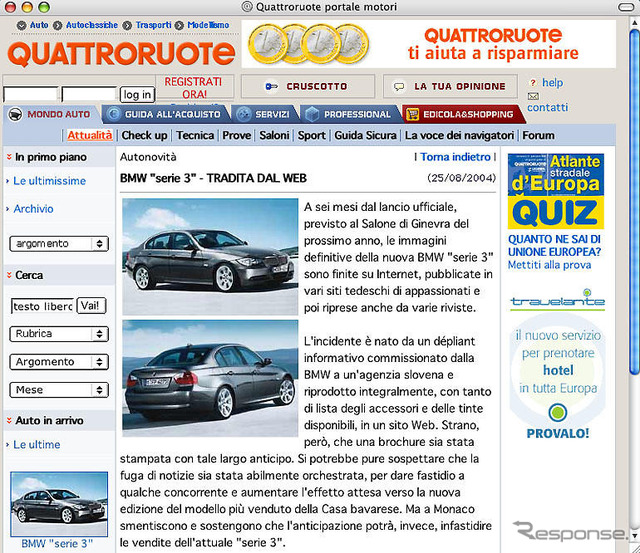Open the Mondo Auto tab
Screen dimensions: 640x553
coord(52,114)
